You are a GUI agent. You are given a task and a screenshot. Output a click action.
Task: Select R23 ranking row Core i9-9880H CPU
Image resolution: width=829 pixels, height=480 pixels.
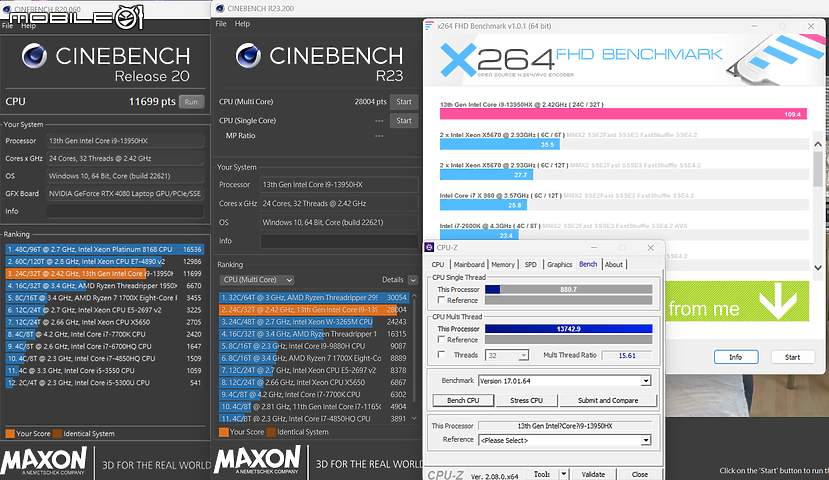(313, 346)
